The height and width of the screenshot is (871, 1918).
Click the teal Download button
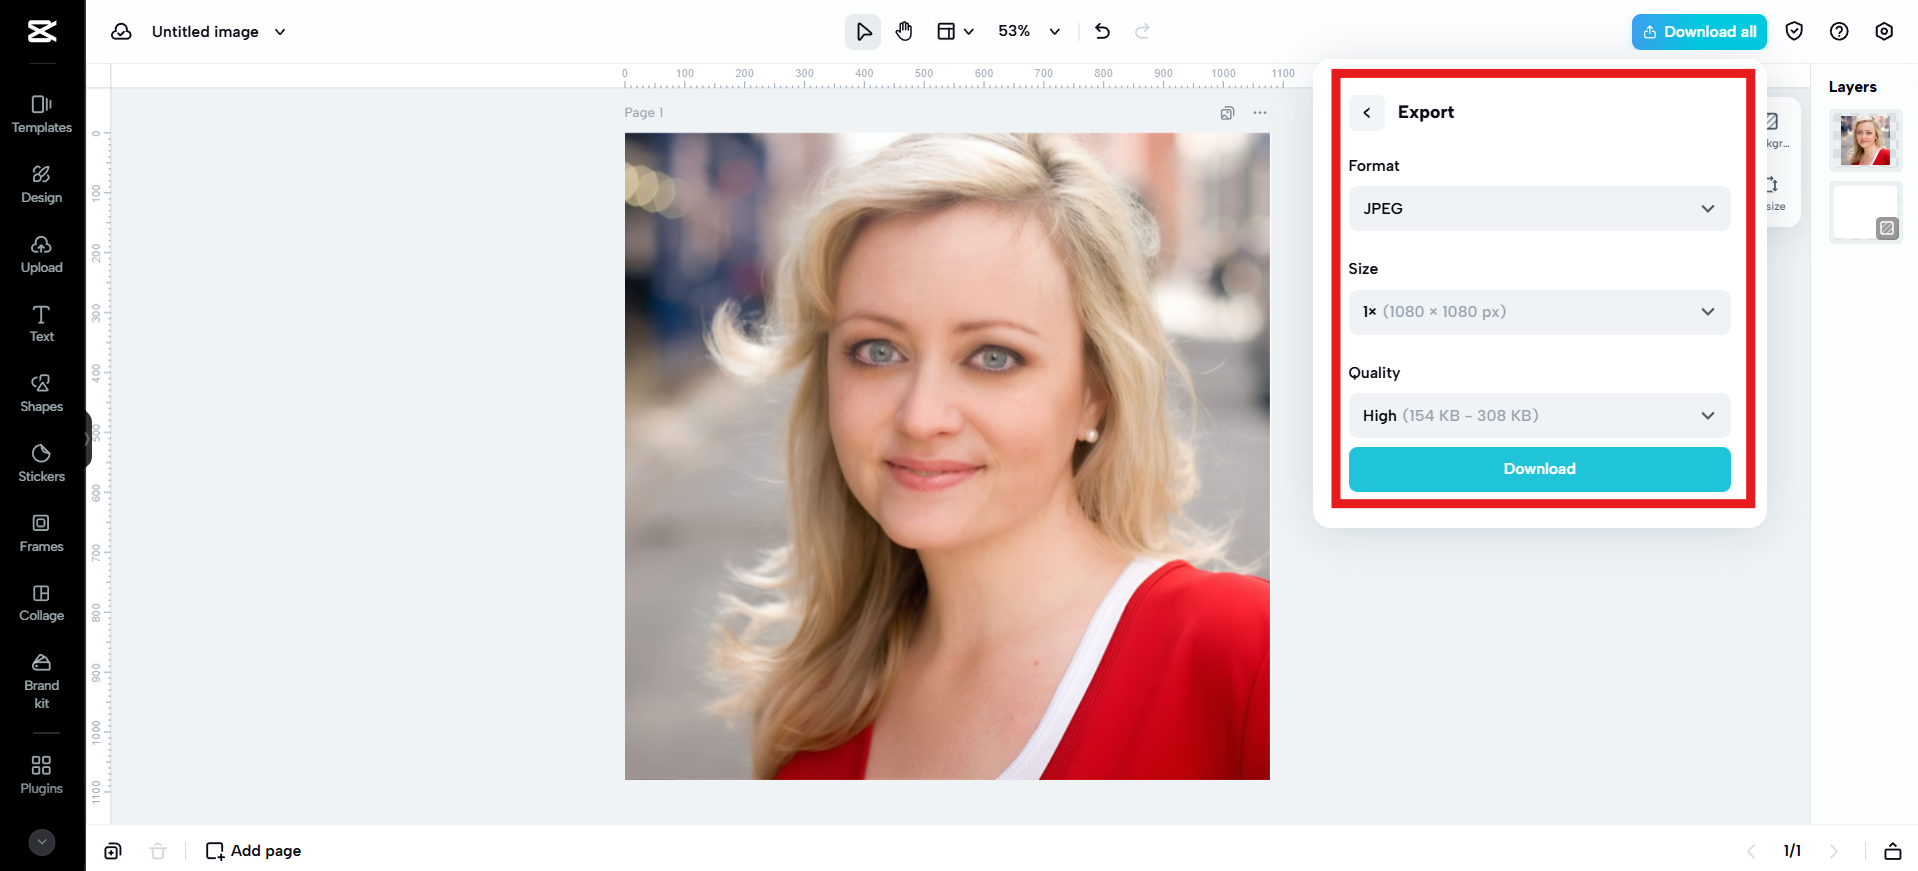point(1538,469)
